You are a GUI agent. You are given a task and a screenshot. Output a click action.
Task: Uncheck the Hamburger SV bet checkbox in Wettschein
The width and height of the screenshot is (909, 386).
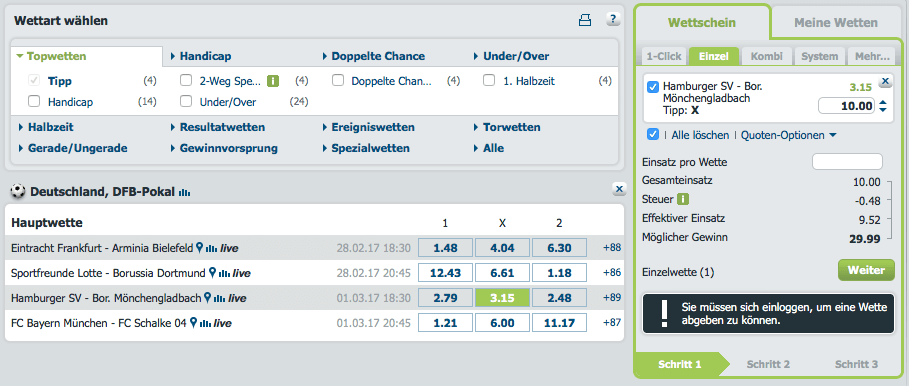653,87
